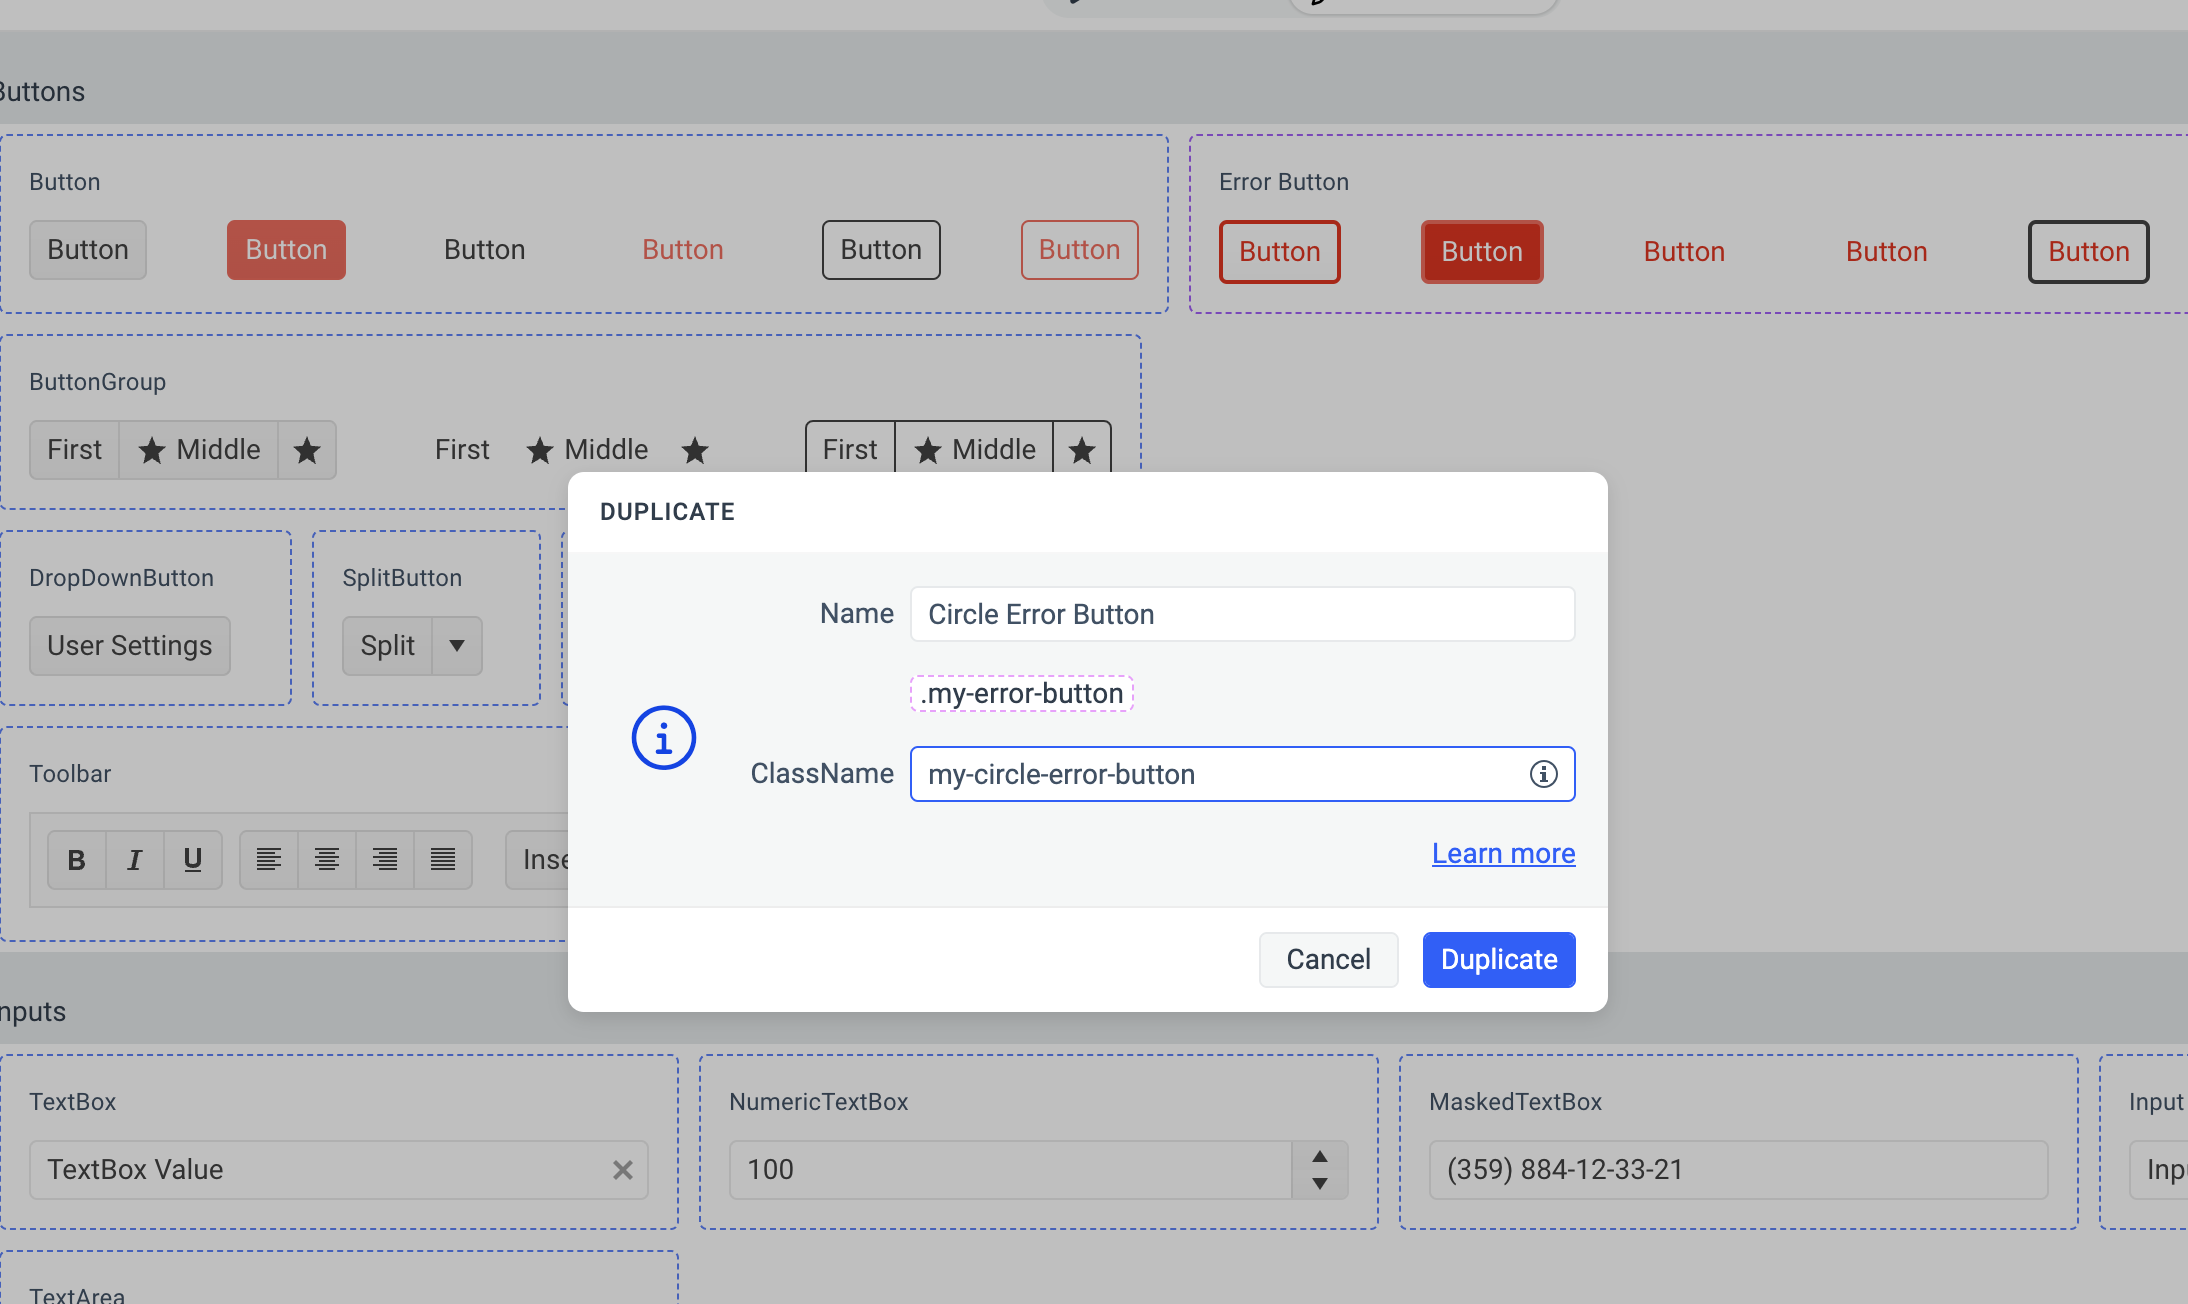Image resolution: width=2188 pixels, height=1304 pixels.
Task: Select left text alignment in the Toolbar
Action: tap(267, 859)
